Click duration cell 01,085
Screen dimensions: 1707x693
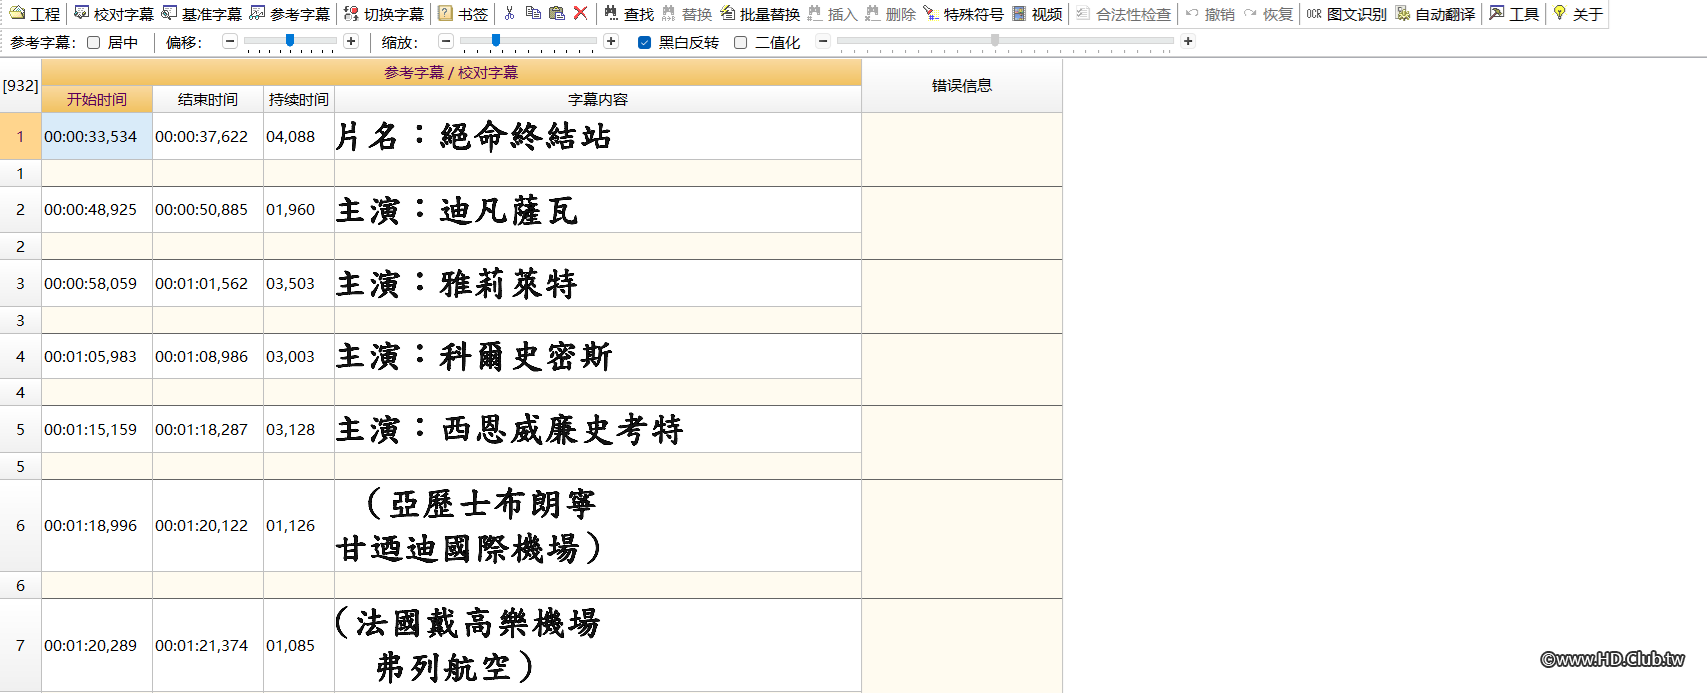299,645
